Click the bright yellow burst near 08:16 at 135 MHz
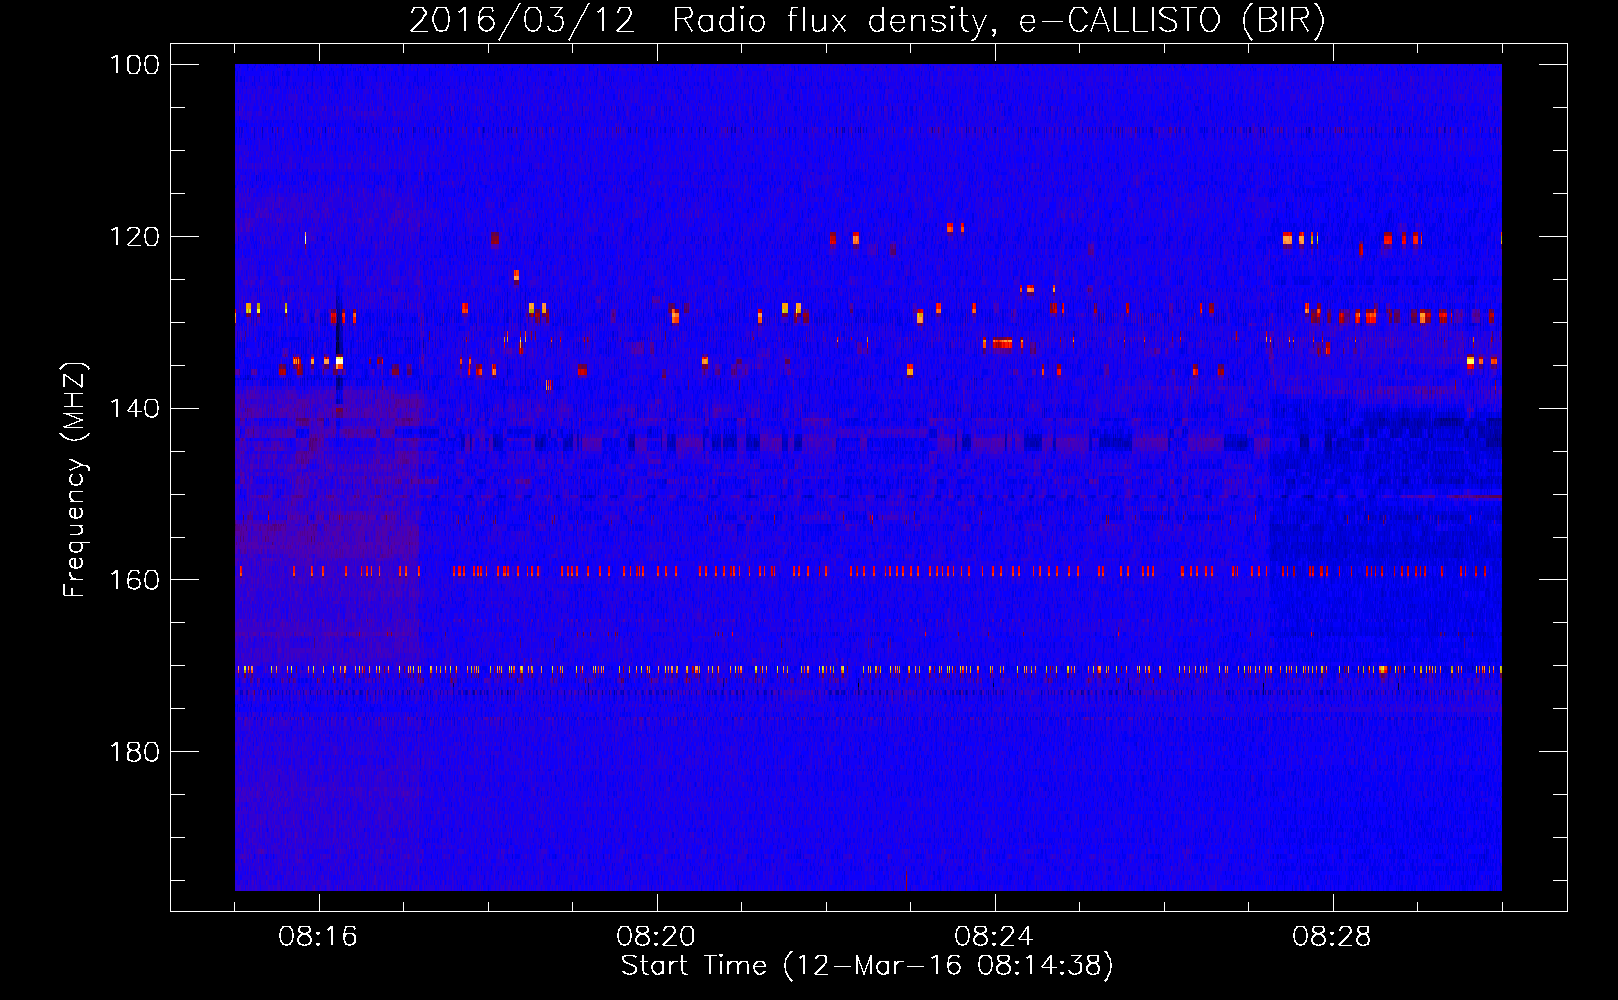 339,362
